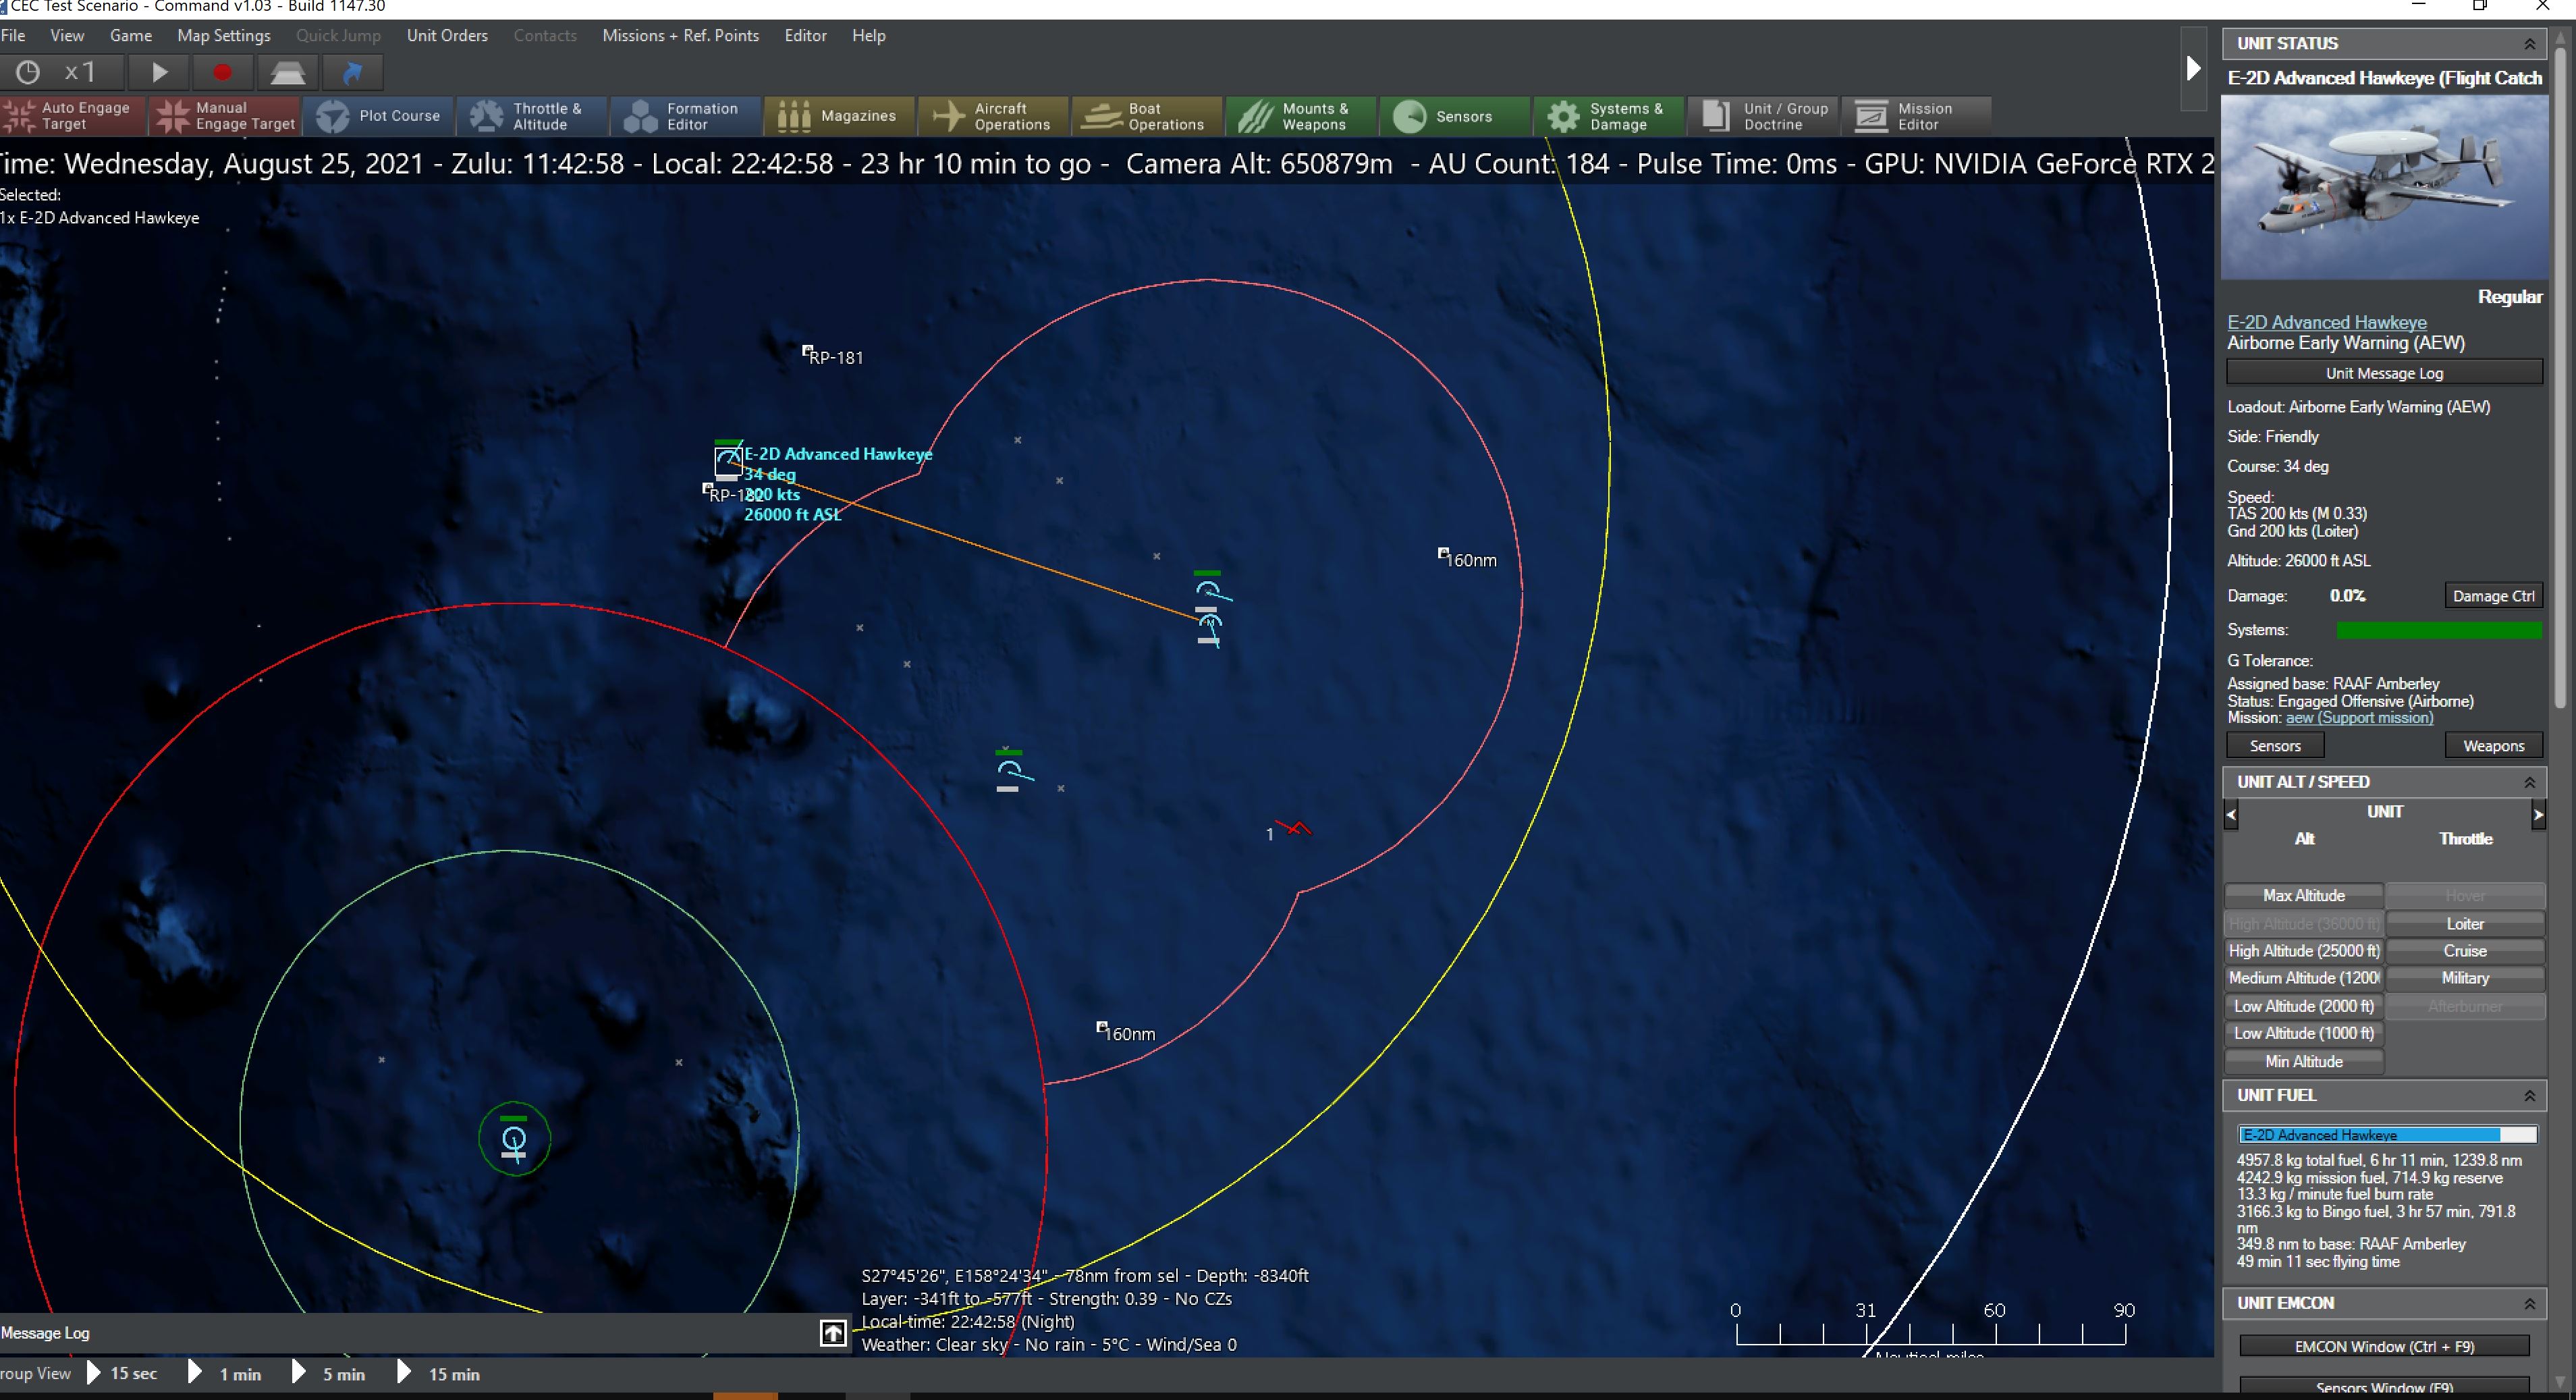2576x1400 pixels.
Task: Click the red record button
Action: [x=222, y=72]
